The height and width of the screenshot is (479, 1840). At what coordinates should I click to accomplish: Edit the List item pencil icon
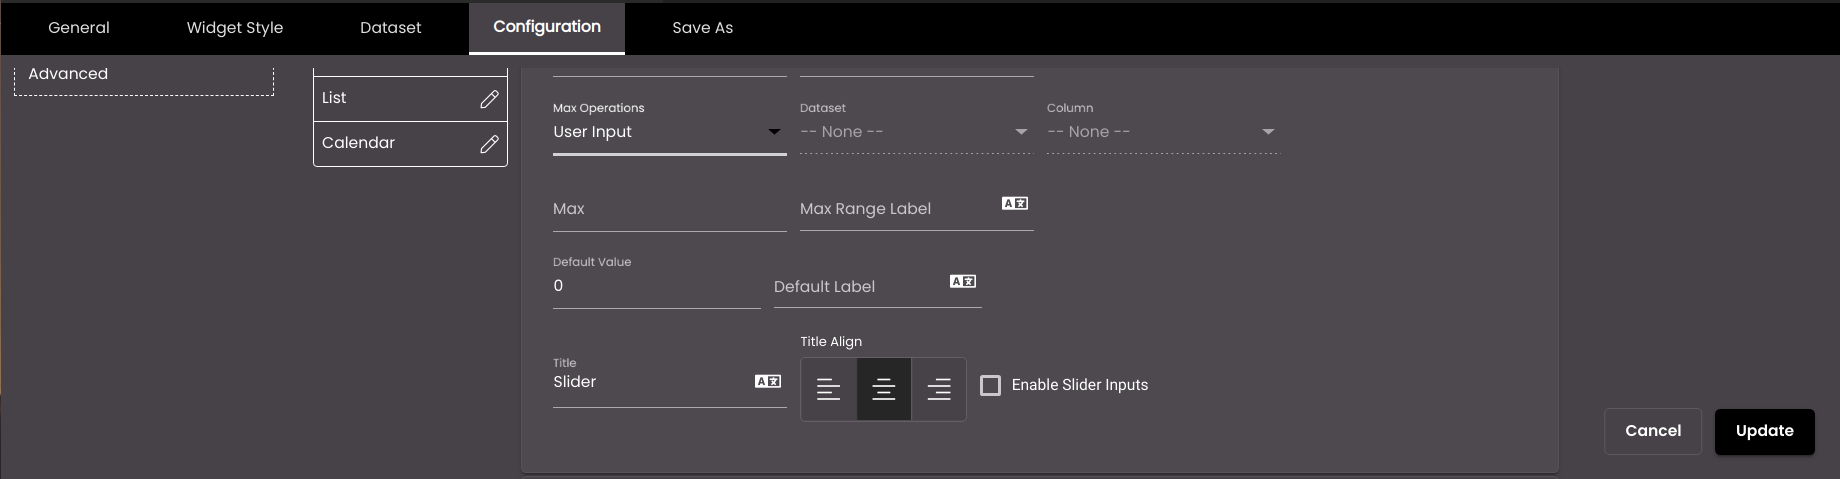tap(489, 99)
